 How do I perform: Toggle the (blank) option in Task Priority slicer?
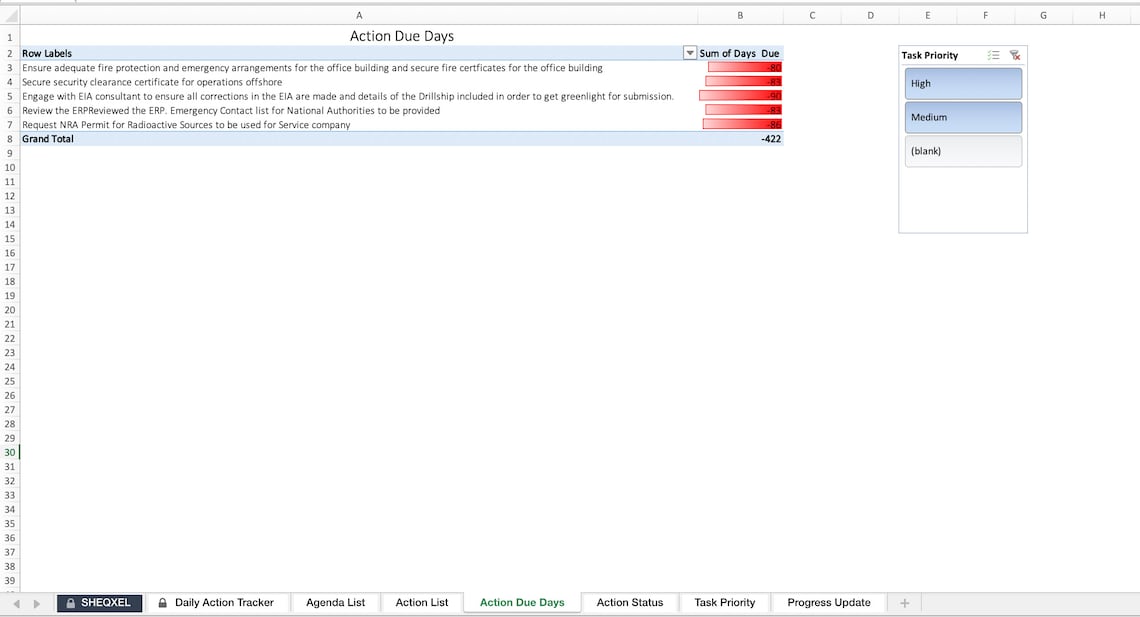pos(962,151)
